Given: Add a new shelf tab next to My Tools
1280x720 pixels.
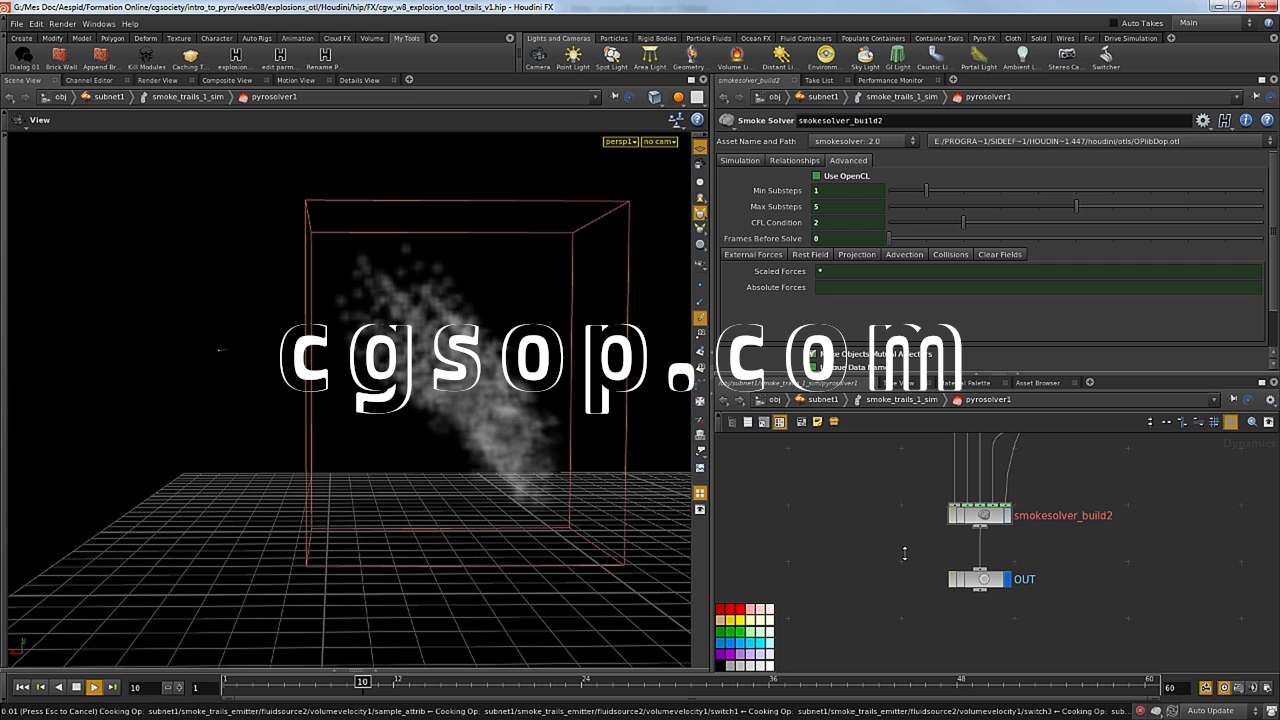Looking at the screenshot, I should pyautogui.click(x=433, y=38).
